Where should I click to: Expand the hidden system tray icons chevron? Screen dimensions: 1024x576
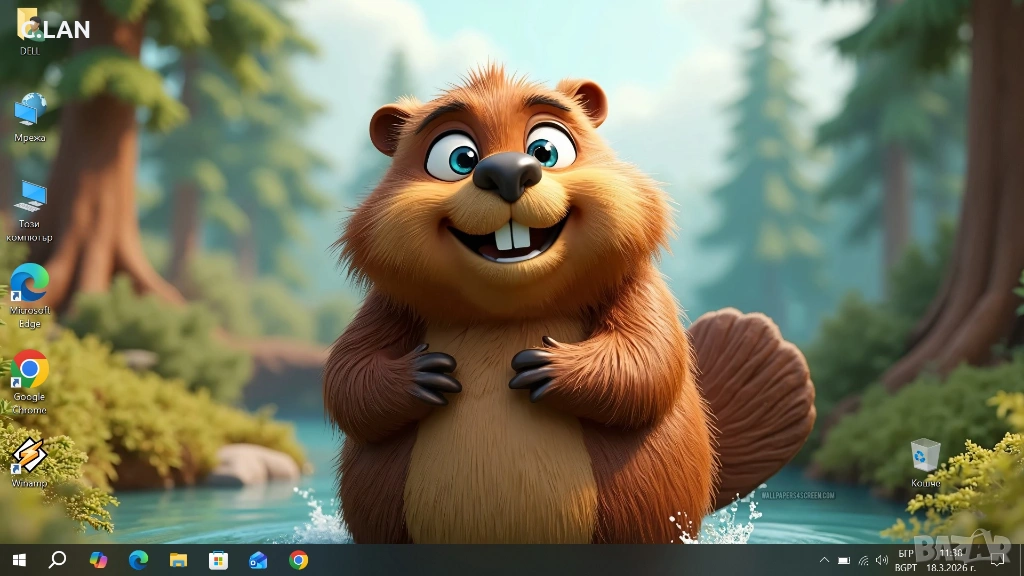(824, 560)
